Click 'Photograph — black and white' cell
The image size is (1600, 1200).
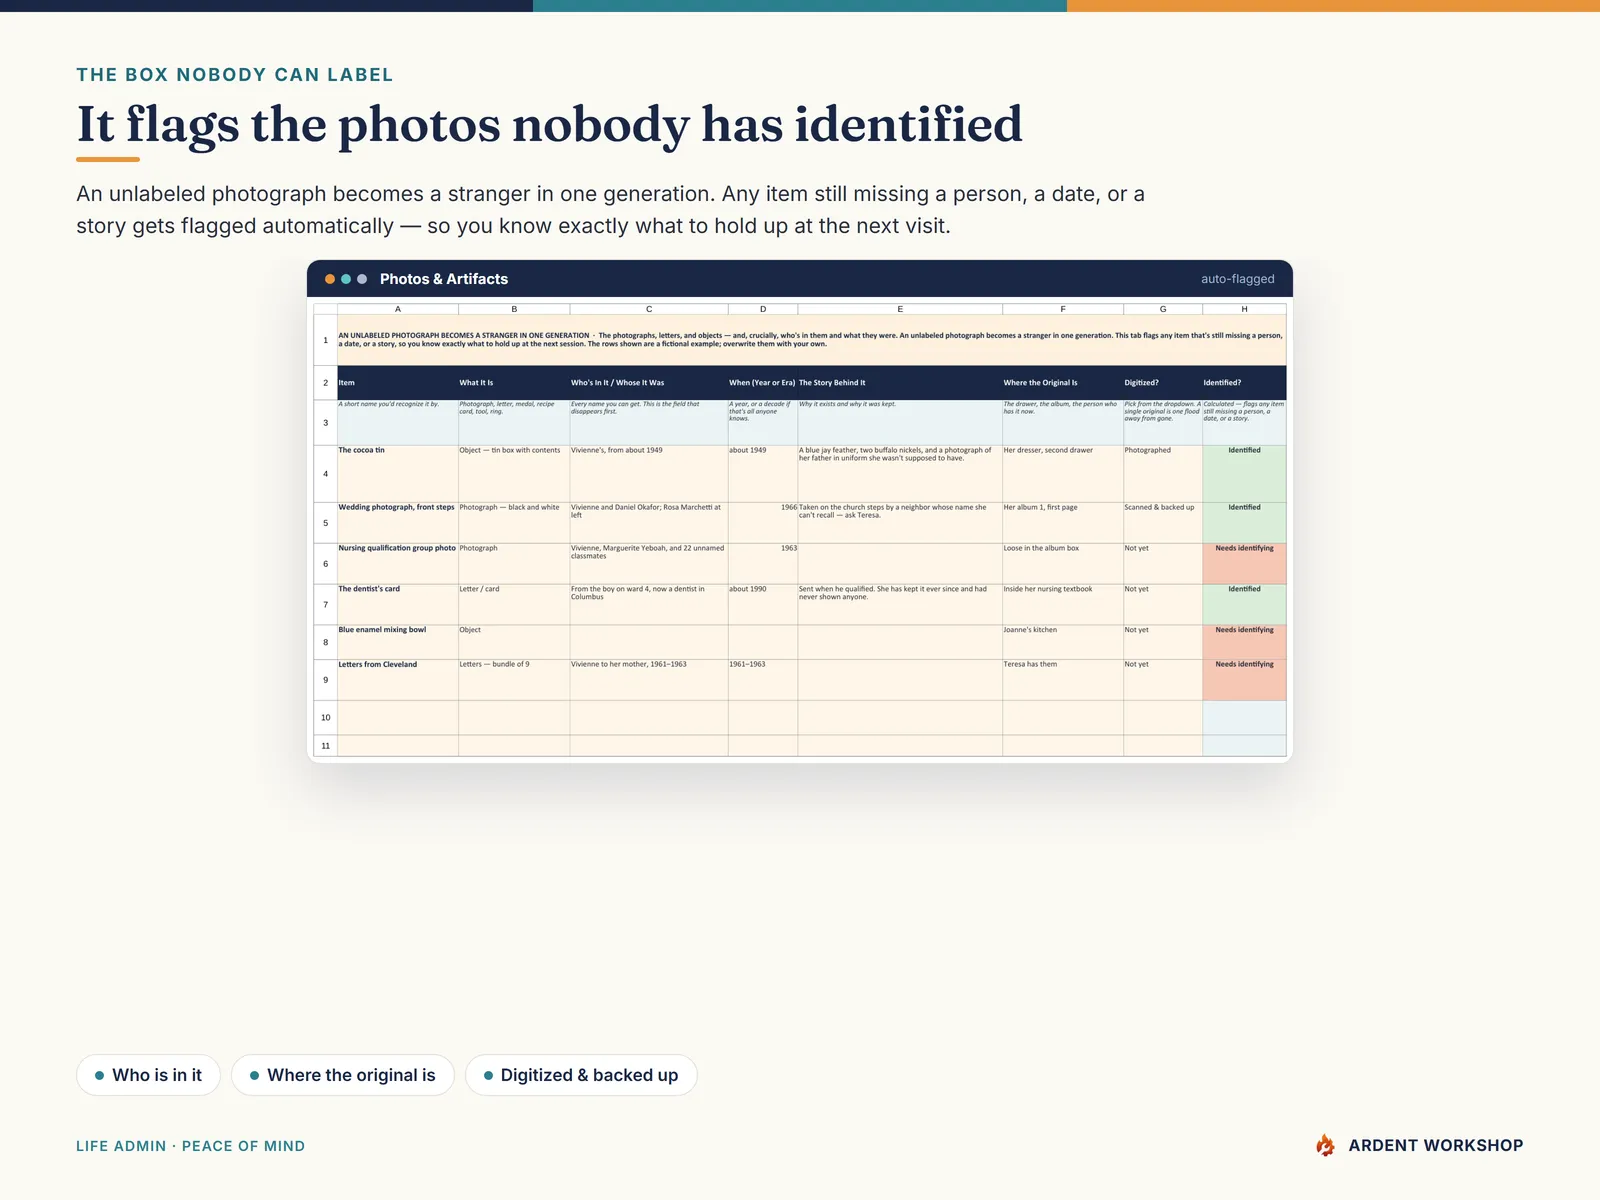pos(514,522)
